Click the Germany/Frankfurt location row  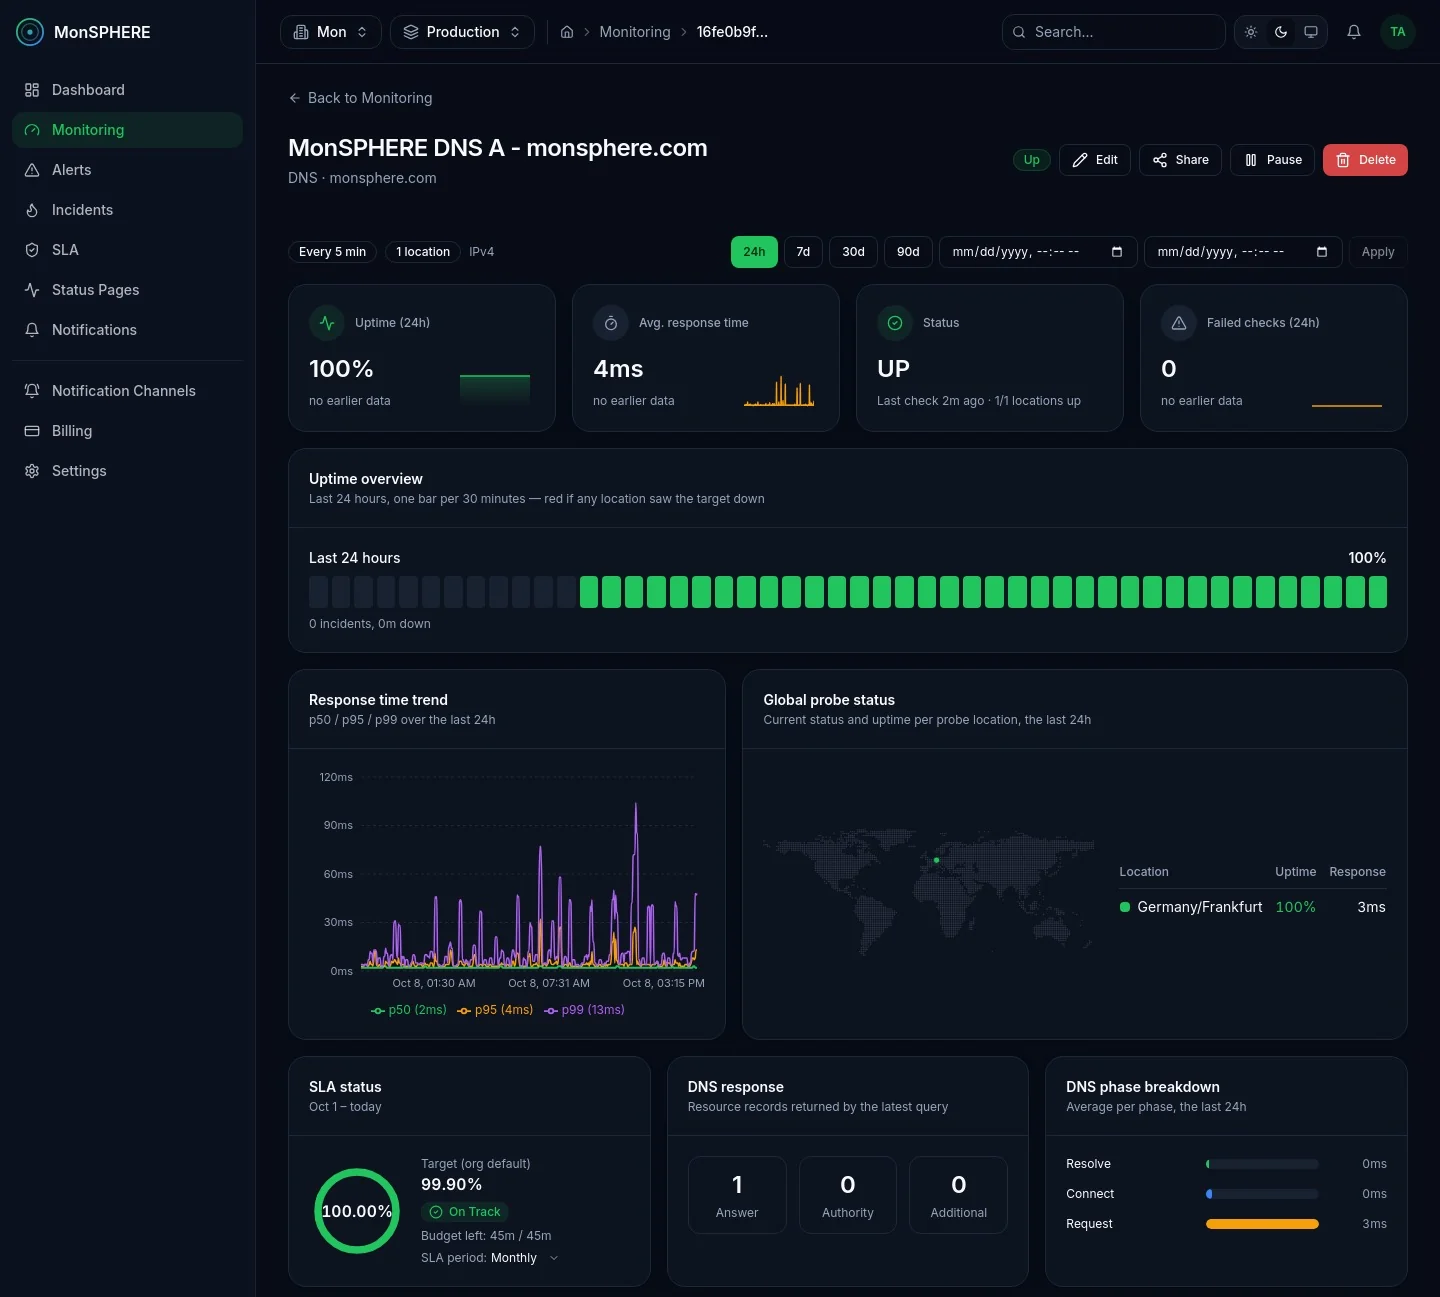point(1252,907)
